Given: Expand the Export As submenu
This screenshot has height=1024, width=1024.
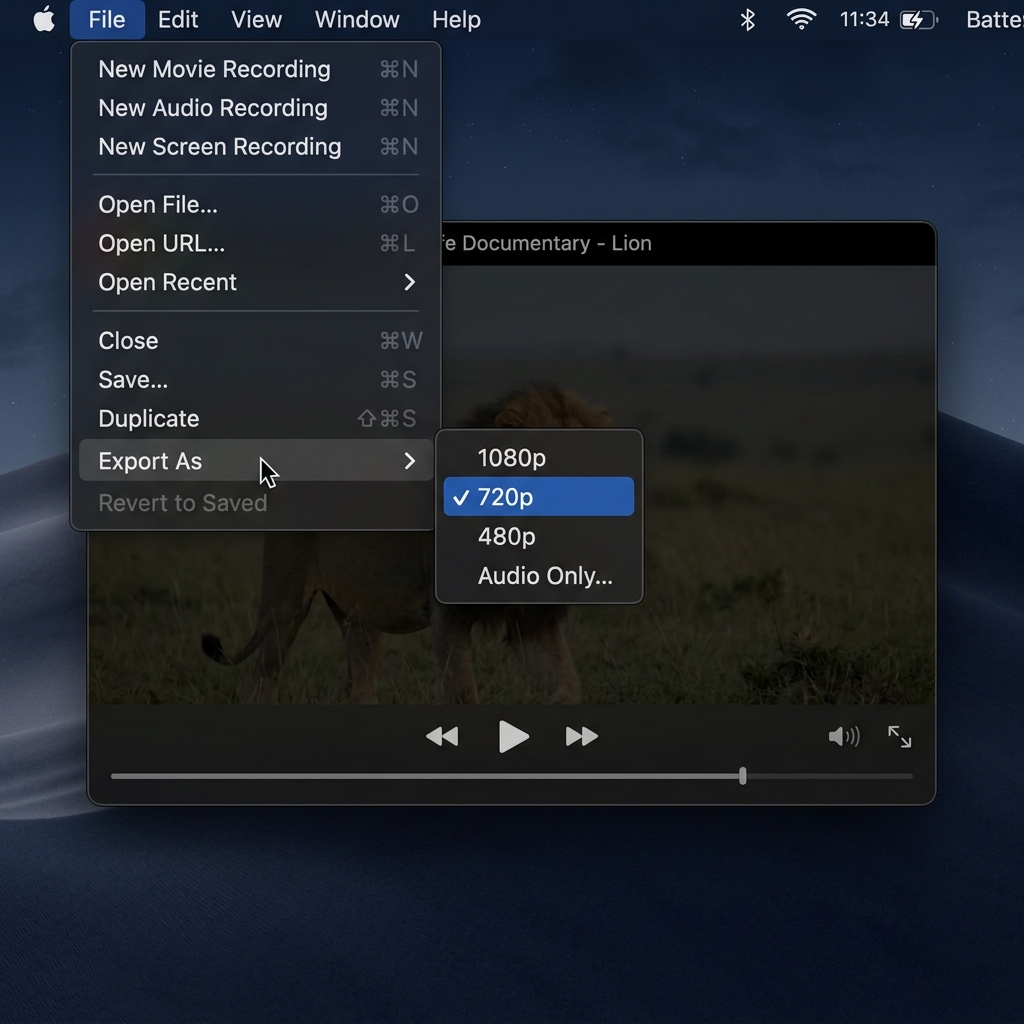Looking at the screenshot, I should point(256,460).
